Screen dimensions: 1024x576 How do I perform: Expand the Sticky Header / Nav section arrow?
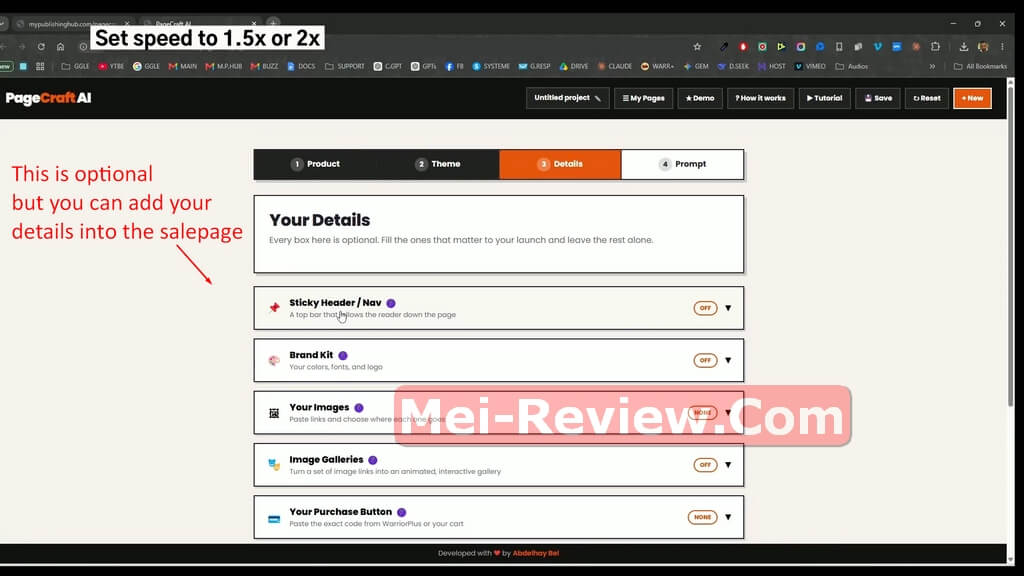click(728, 308)
